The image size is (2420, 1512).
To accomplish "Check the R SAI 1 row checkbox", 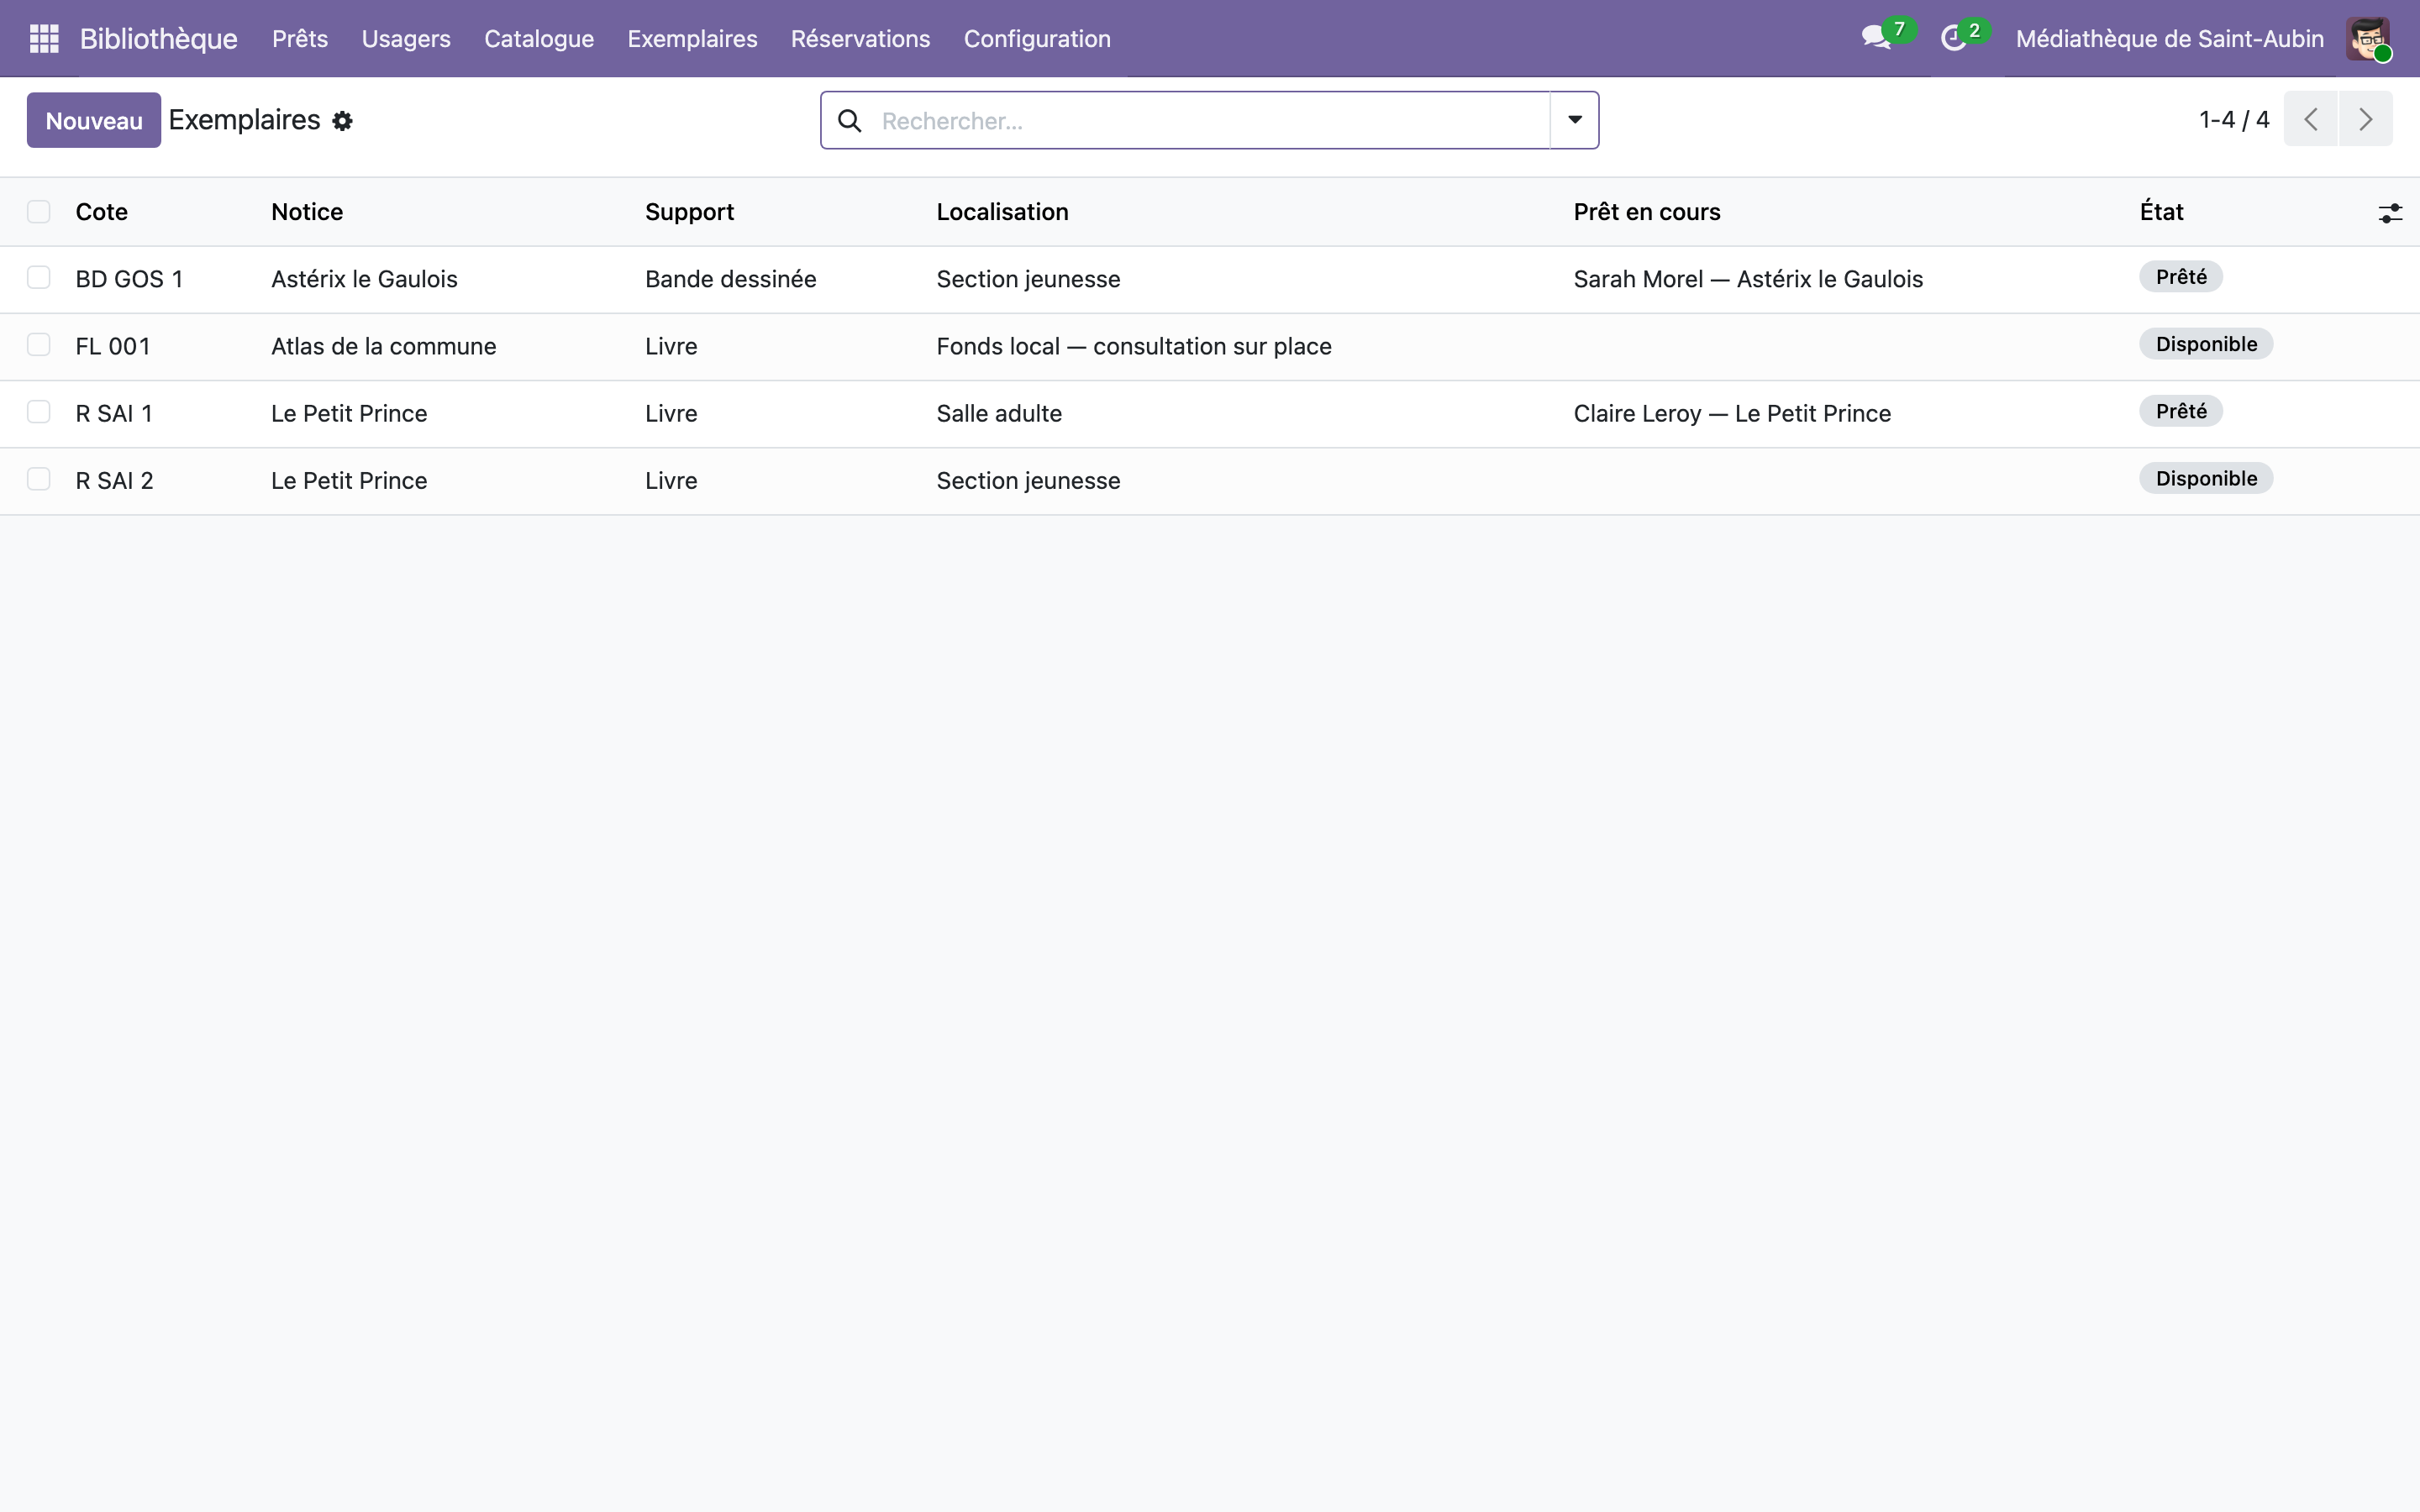I will (x=39, y=411).
